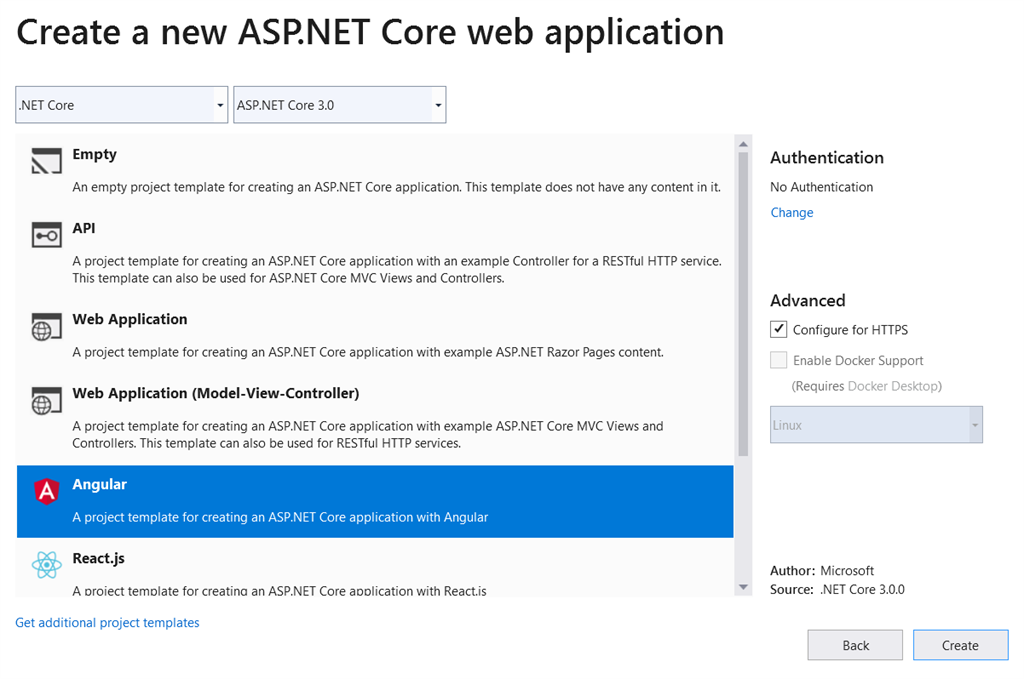The image size is (1024, 679).
Task: Click the Source .NET Core 3.0.0 text
Action: (837, 590)
